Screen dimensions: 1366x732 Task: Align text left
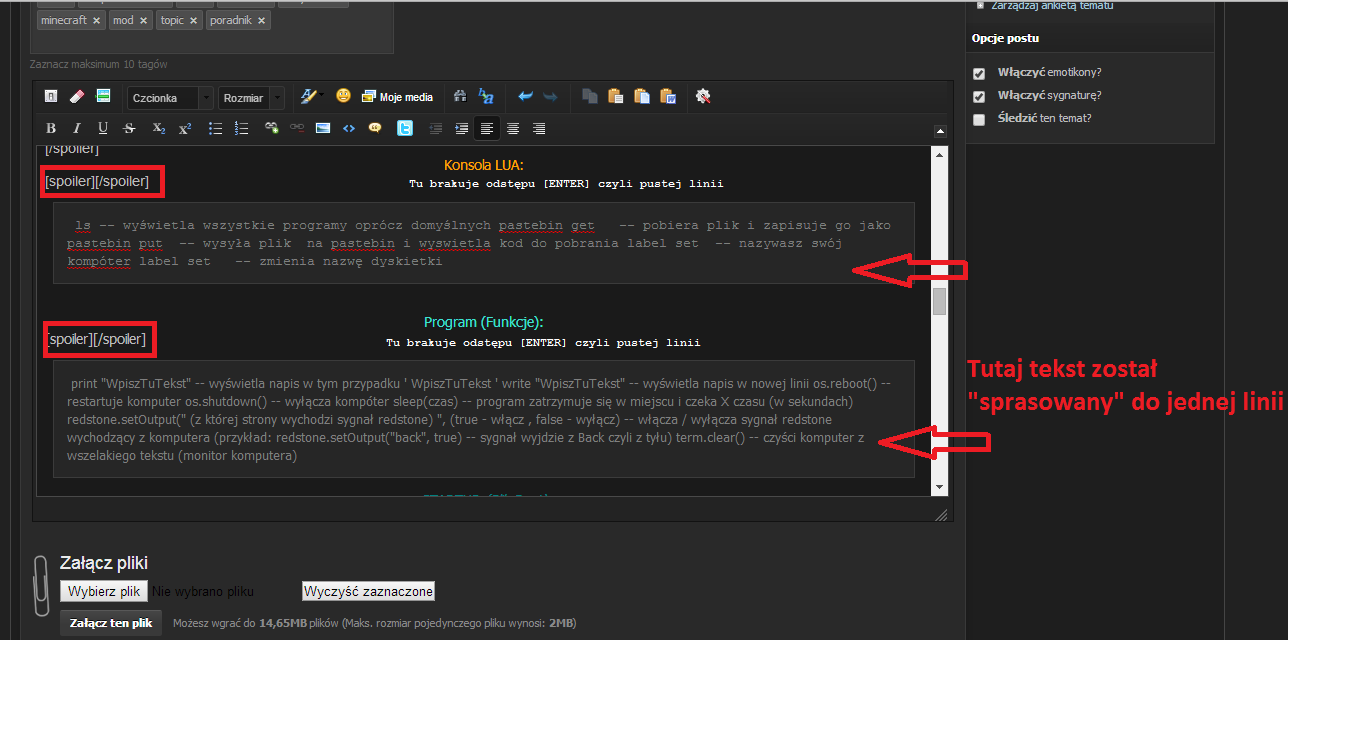487,128
